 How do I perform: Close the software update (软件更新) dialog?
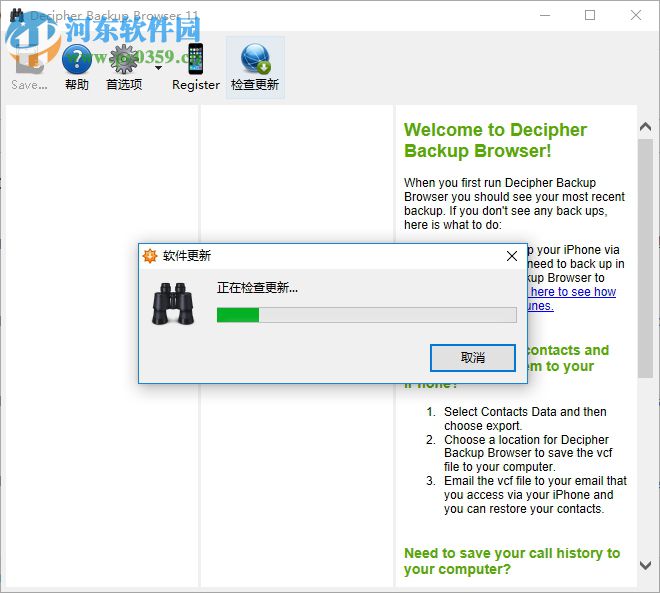point(512,256)
